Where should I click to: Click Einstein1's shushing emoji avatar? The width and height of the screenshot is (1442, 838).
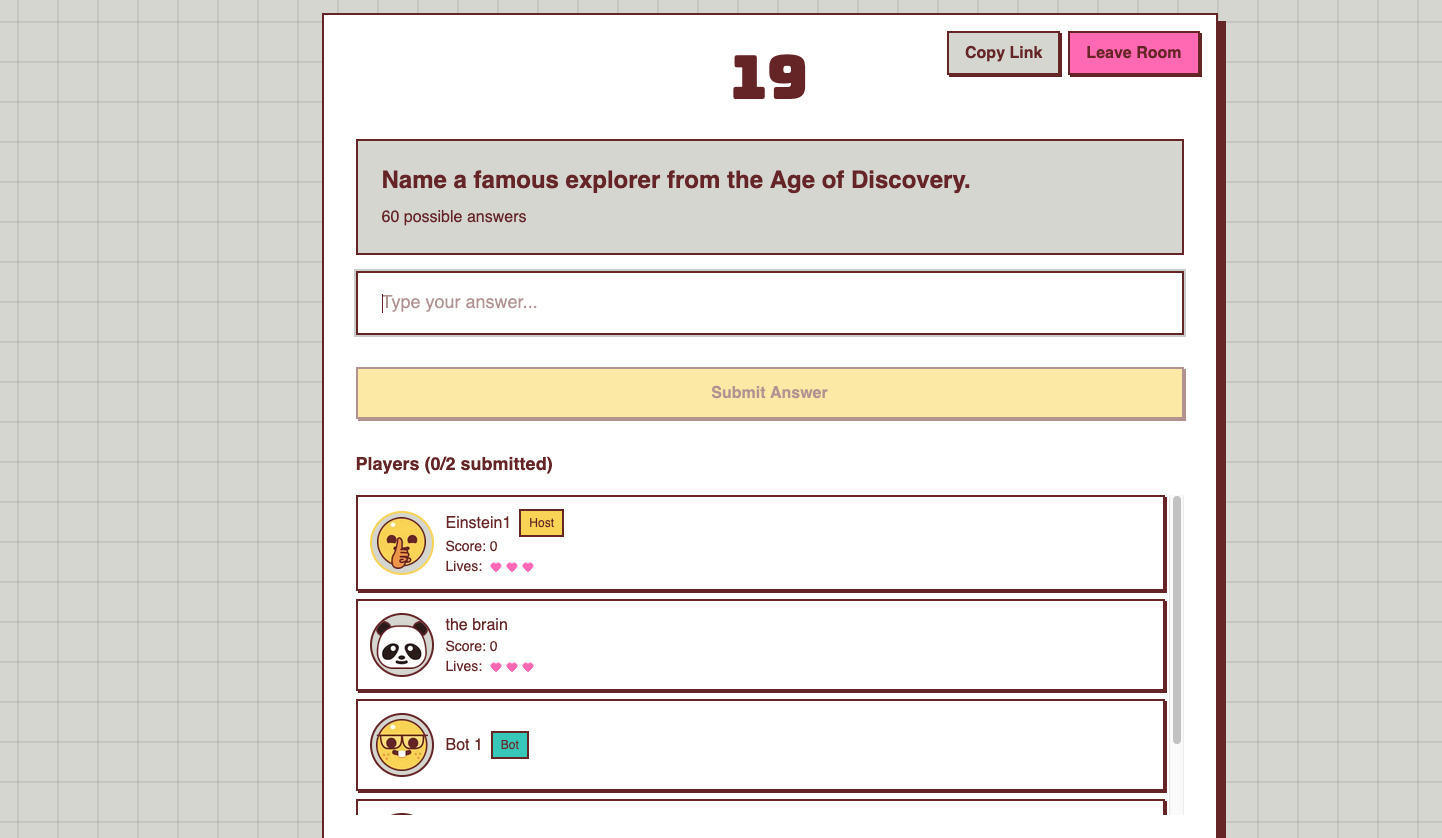402,543
